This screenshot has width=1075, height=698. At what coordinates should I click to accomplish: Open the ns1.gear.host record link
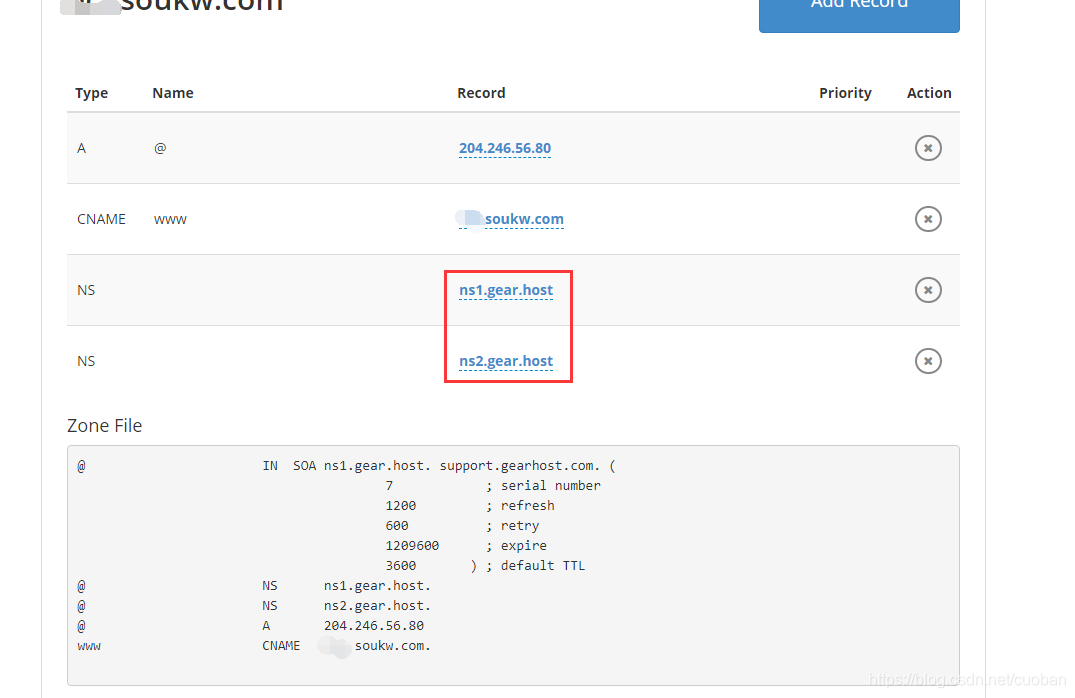point(506,290)
